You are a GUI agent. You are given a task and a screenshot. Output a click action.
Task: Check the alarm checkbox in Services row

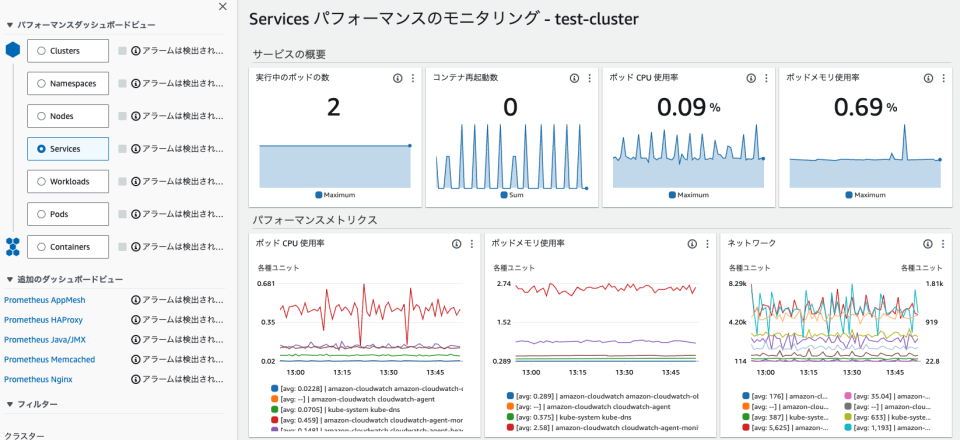(x=123, y=149)
